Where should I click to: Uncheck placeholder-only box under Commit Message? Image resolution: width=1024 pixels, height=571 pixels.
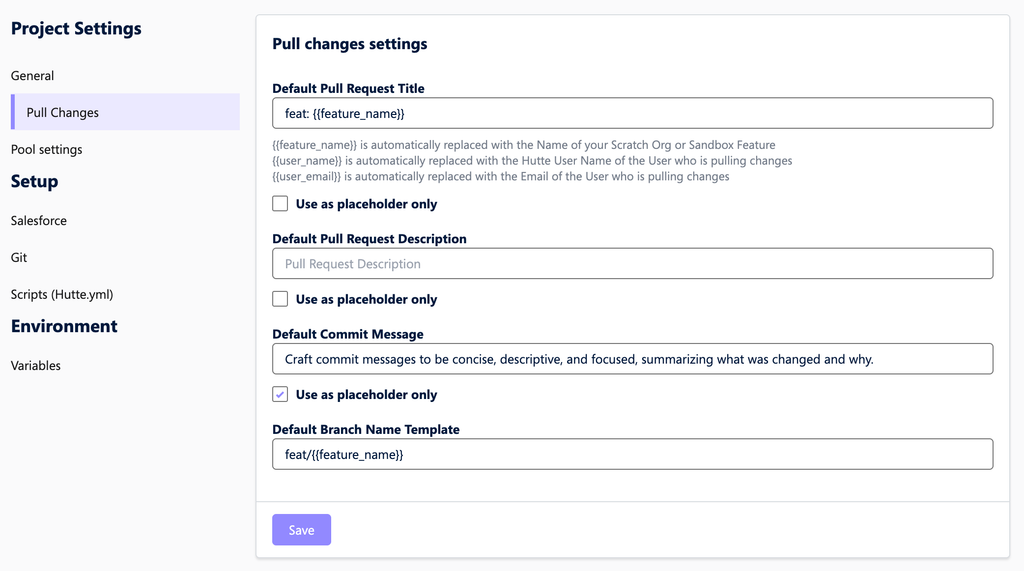point(280,394)
